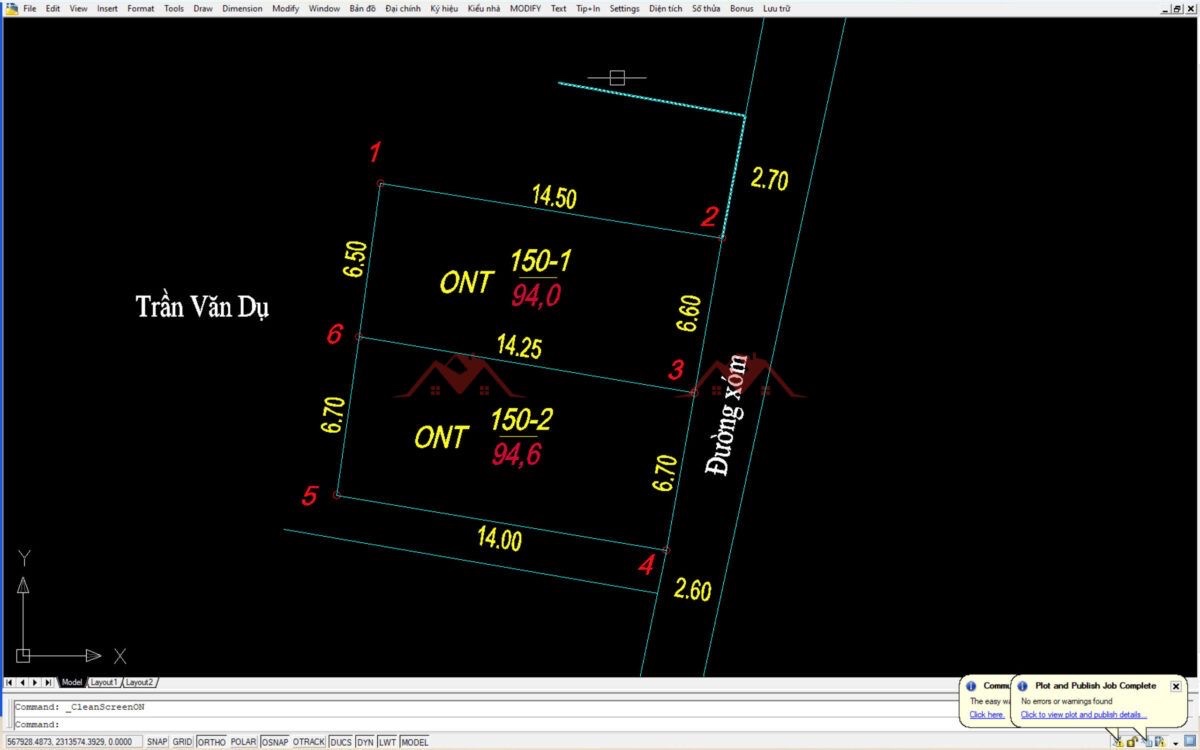Click the communication center warning icon
The image size is (1200, 750).
(1117, 742)
